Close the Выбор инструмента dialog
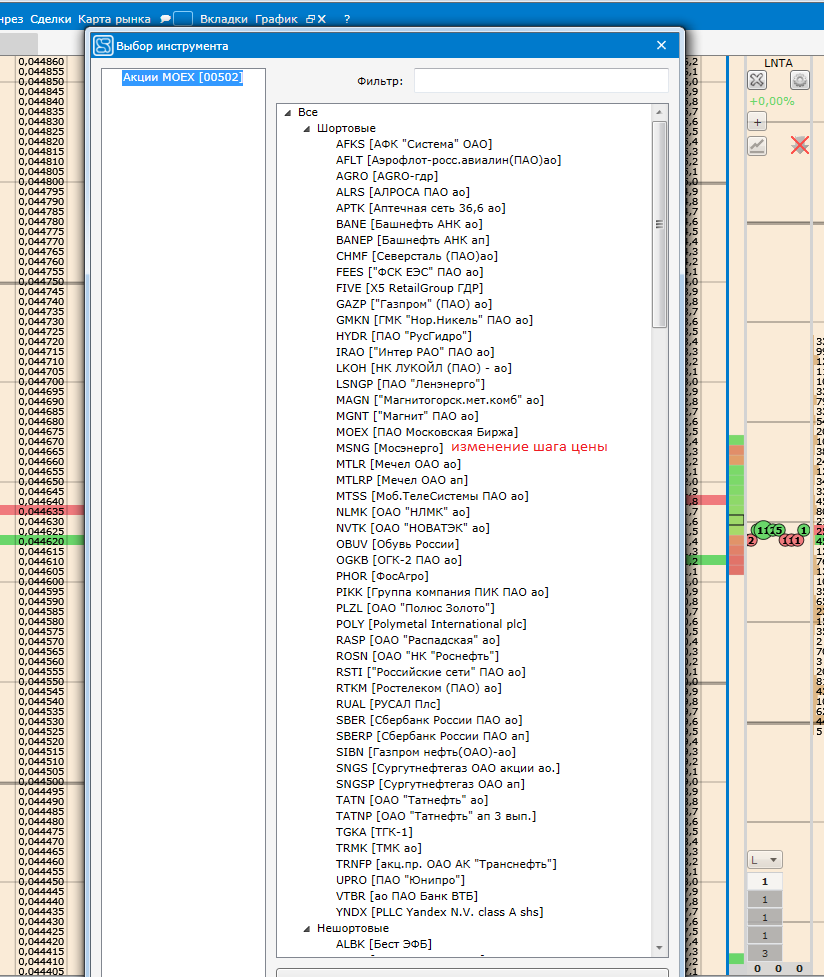The width and height of the screenshot is (824, 977). [x=661, y=45]
